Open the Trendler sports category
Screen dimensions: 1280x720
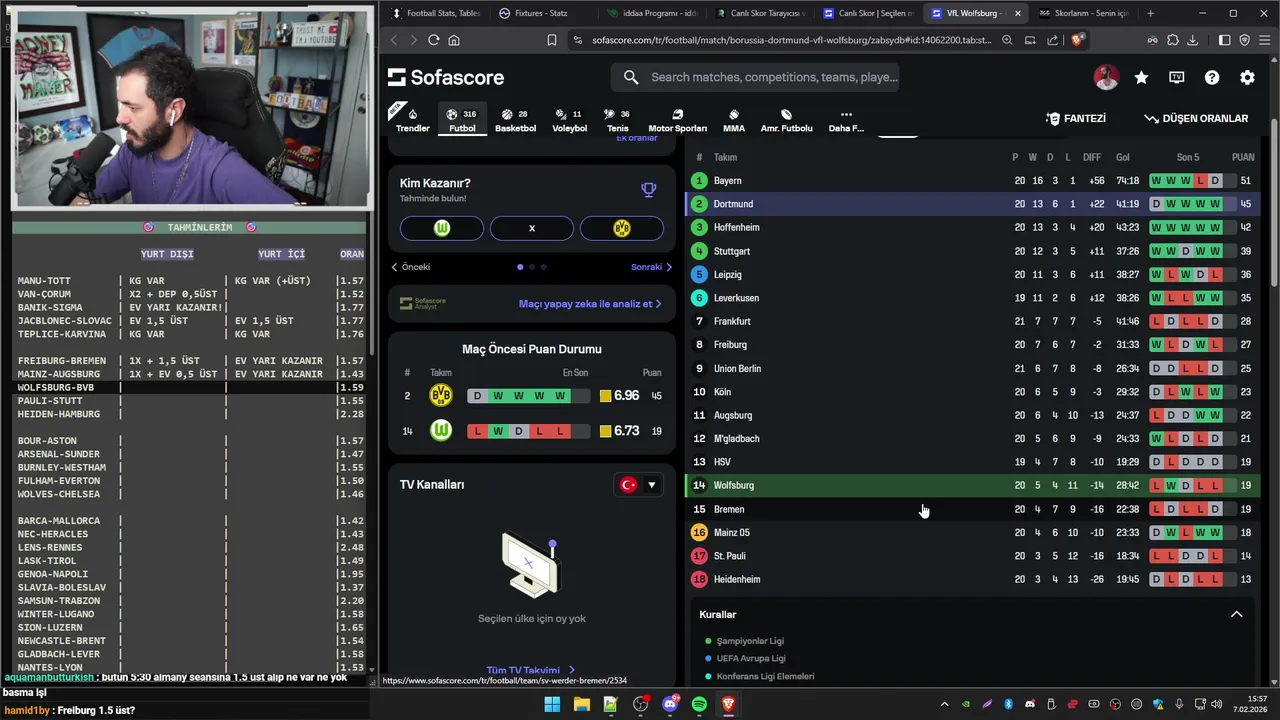tap(412, 120)
